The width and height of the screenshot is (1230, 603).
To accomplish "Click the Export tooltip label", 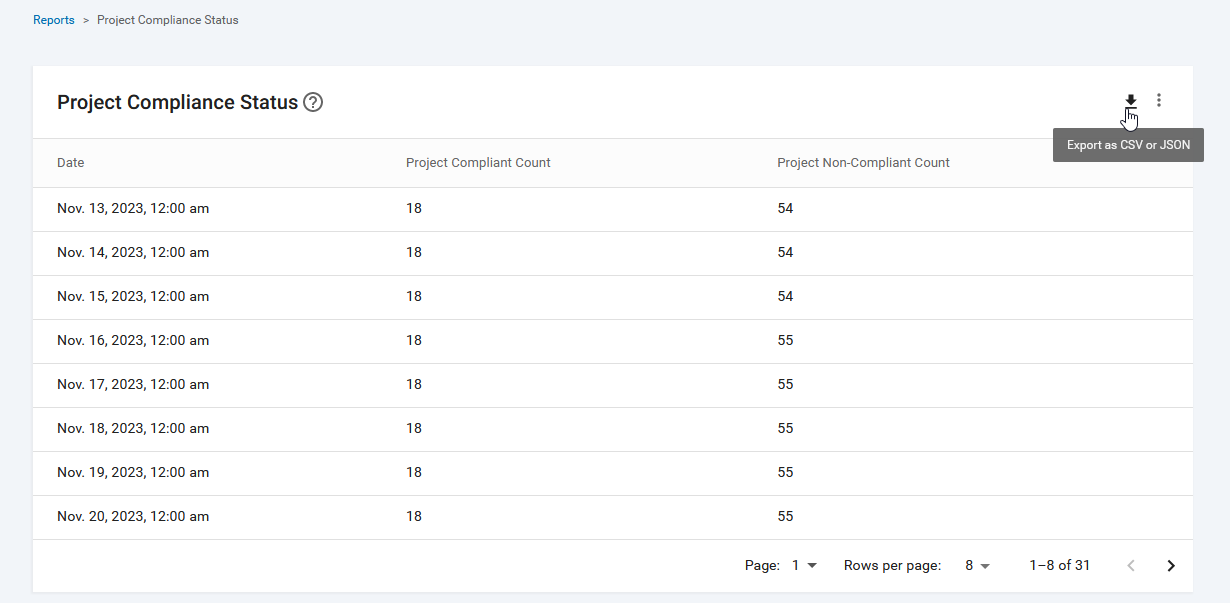I will pyautogui.click(x=1128, y=144).
